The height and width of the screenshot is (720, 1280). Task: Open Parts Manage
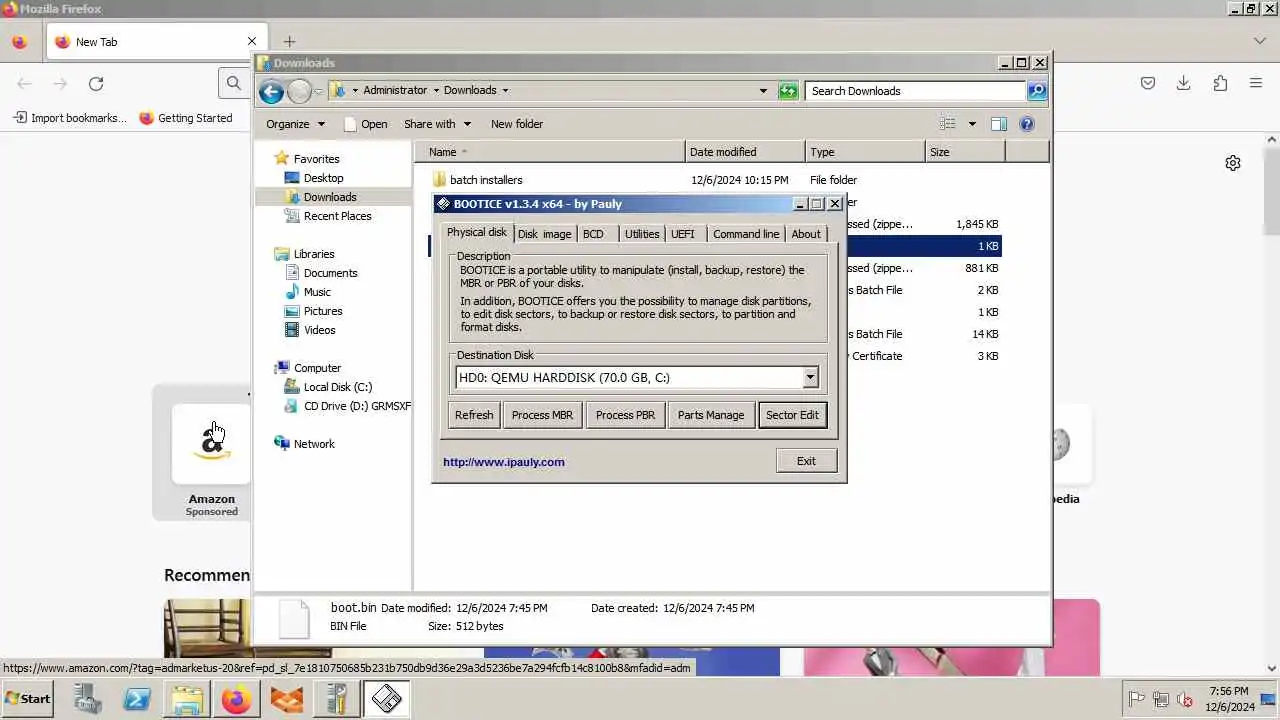711,415
